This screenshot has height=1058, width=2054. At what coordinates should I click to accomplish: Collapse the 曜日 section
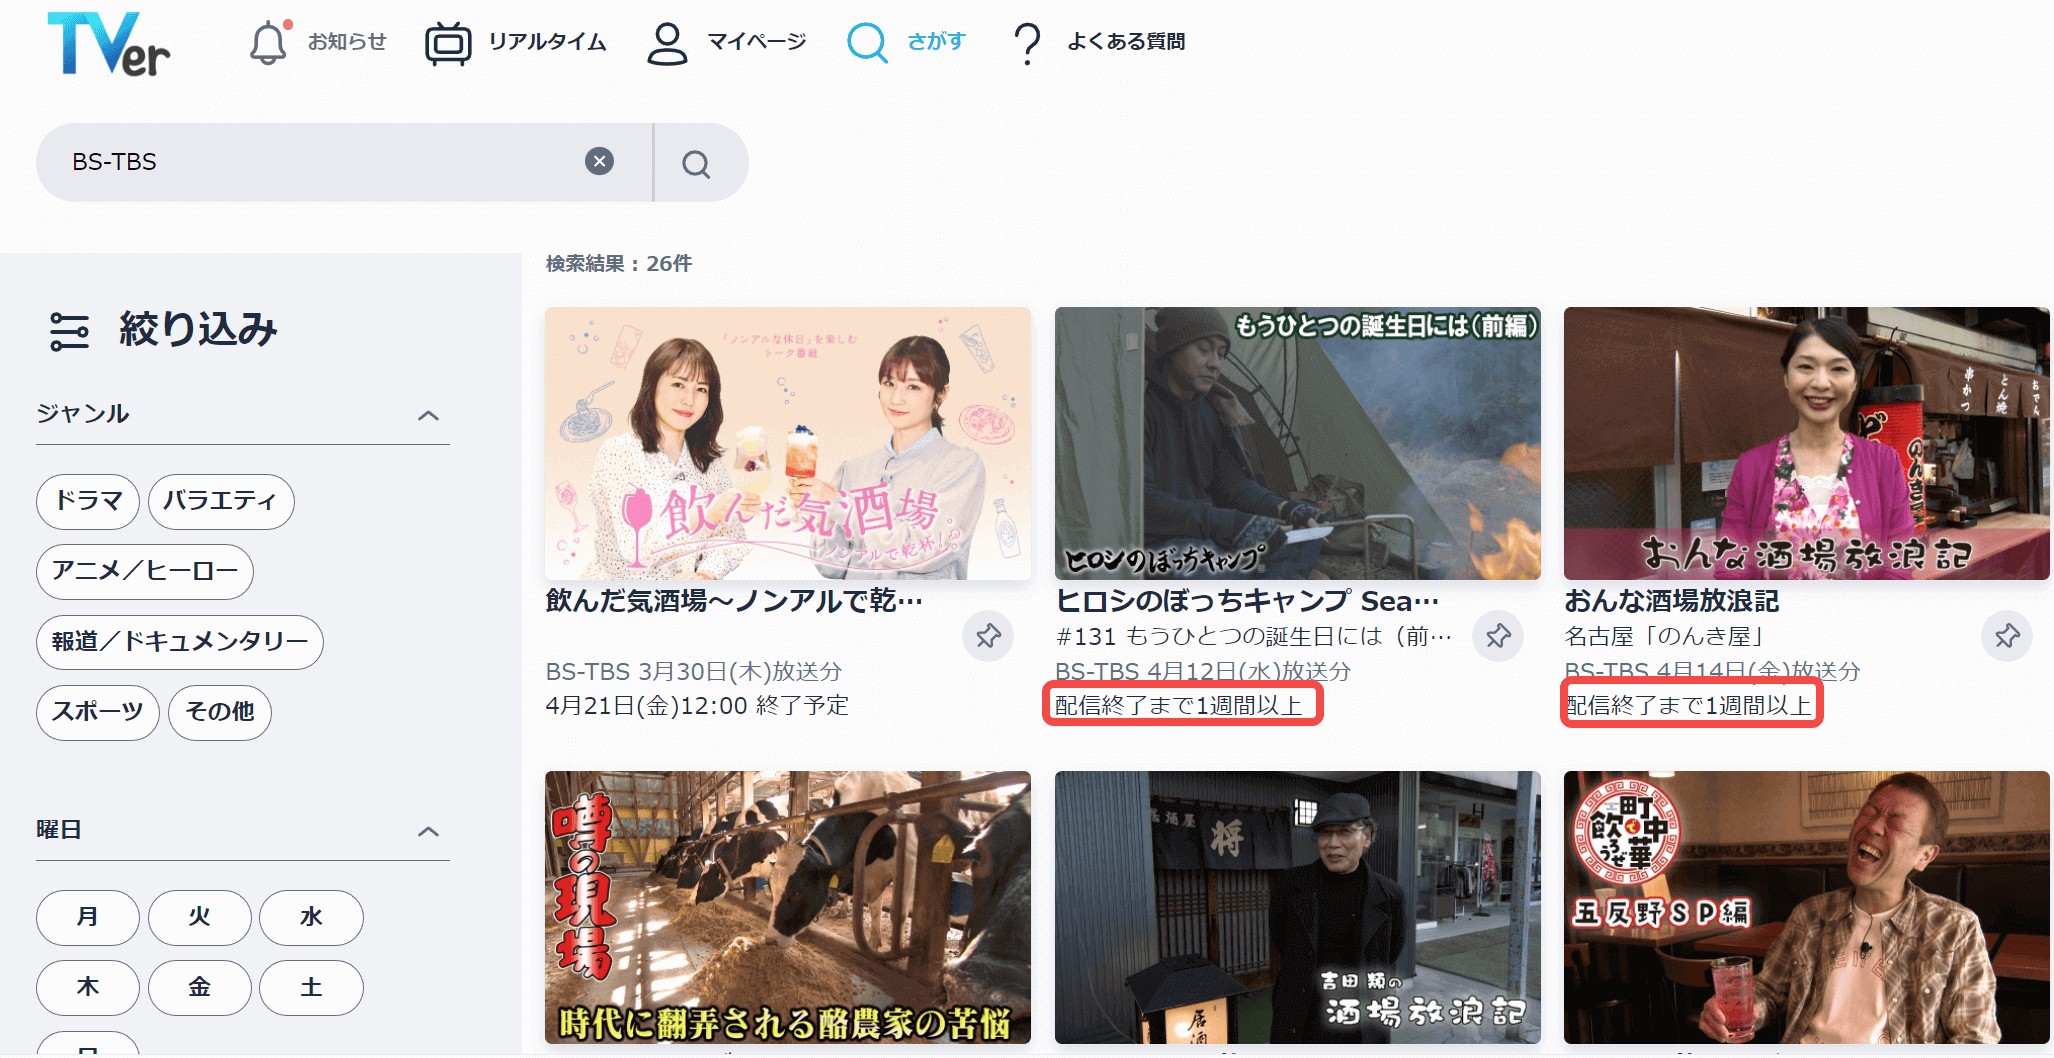428,832
